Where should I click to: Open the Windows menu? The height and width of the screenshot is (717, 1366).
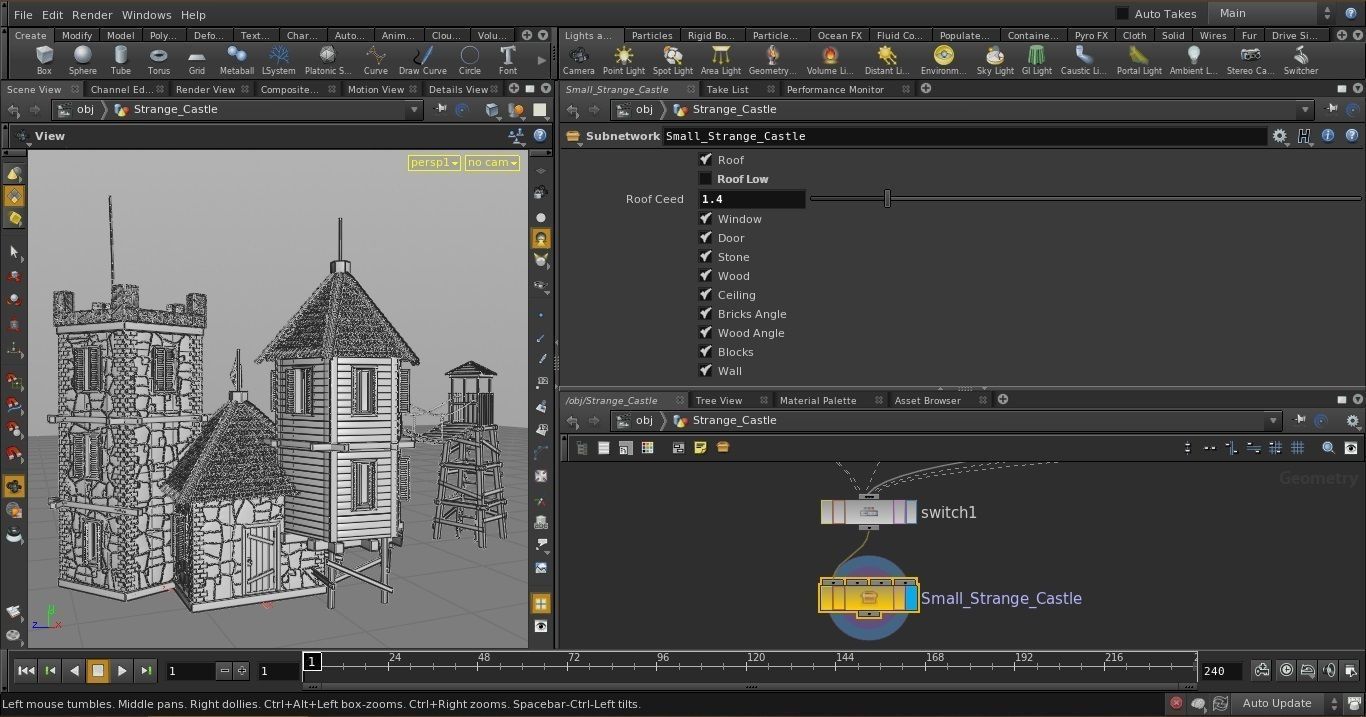pos(146,15)
